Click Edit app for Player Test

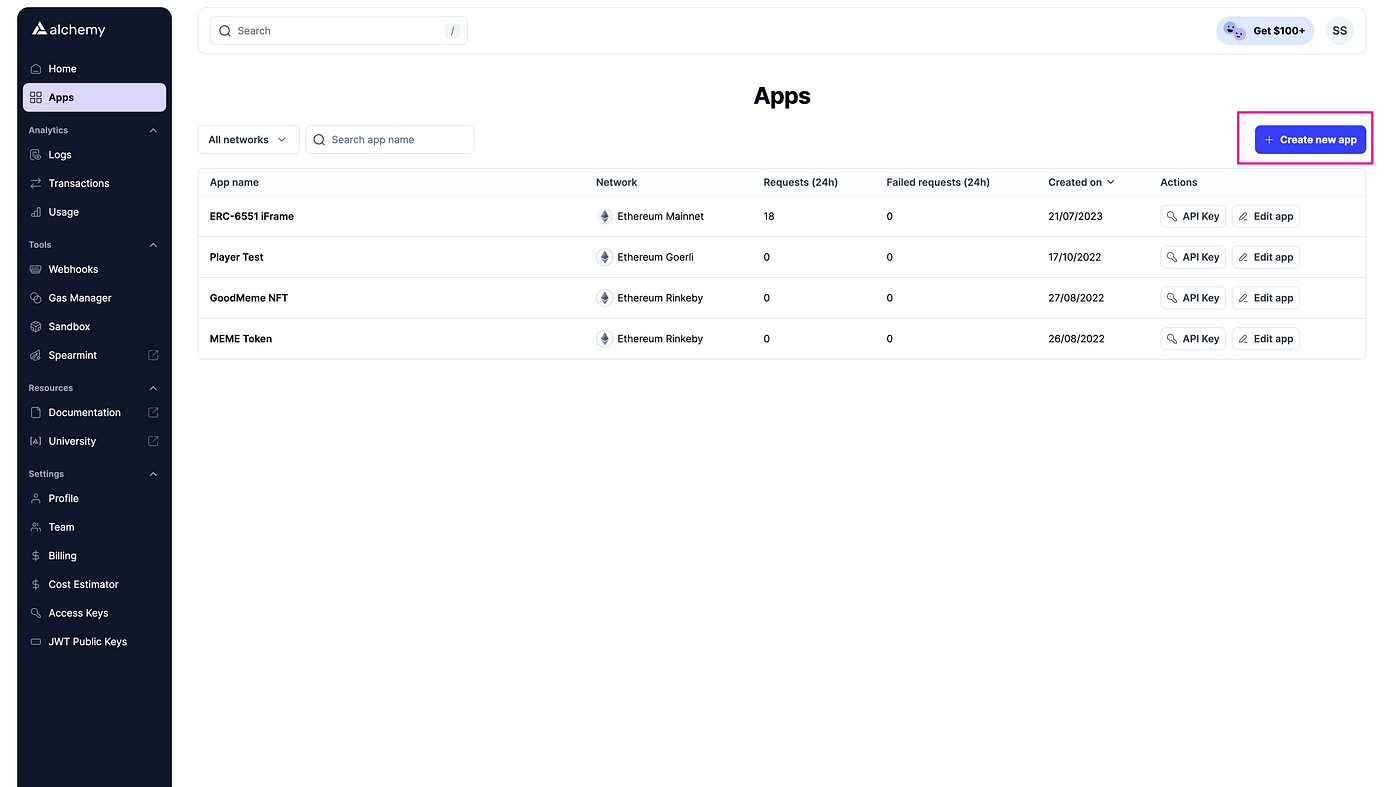pyautogui.click(x=1265, y=257)
